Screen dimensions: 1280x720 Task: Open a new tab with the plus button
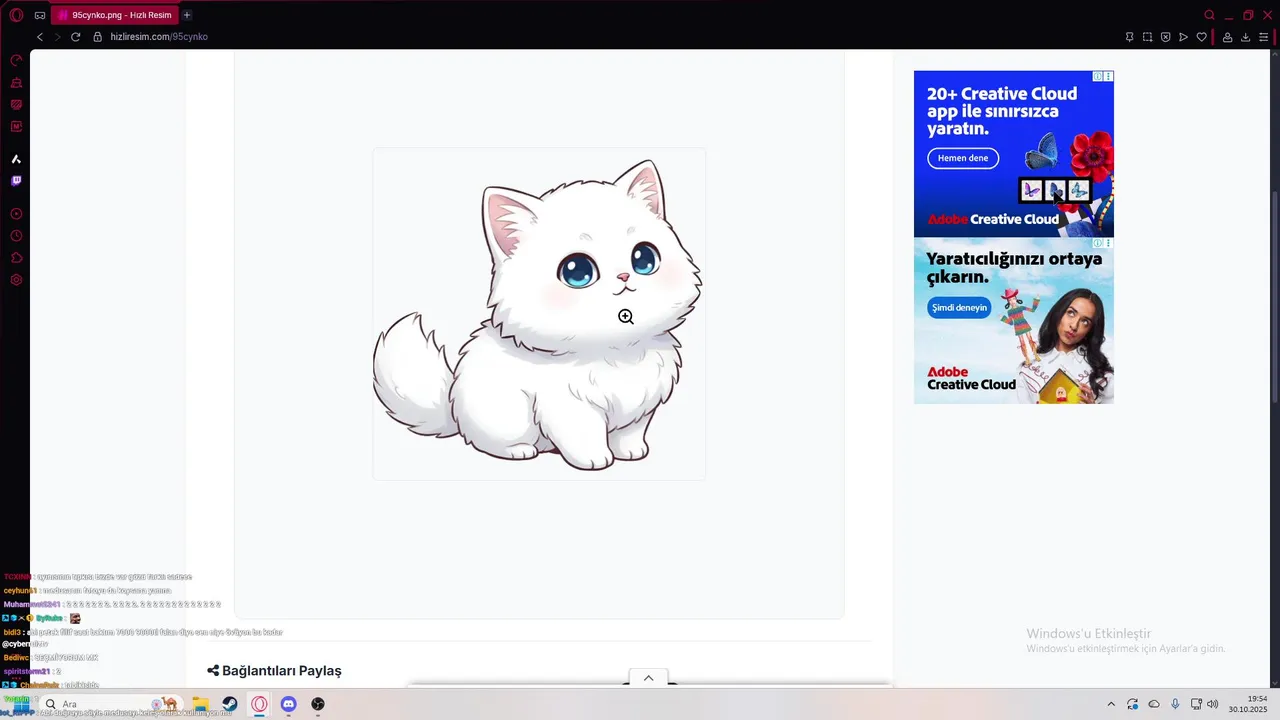(187, 15)
